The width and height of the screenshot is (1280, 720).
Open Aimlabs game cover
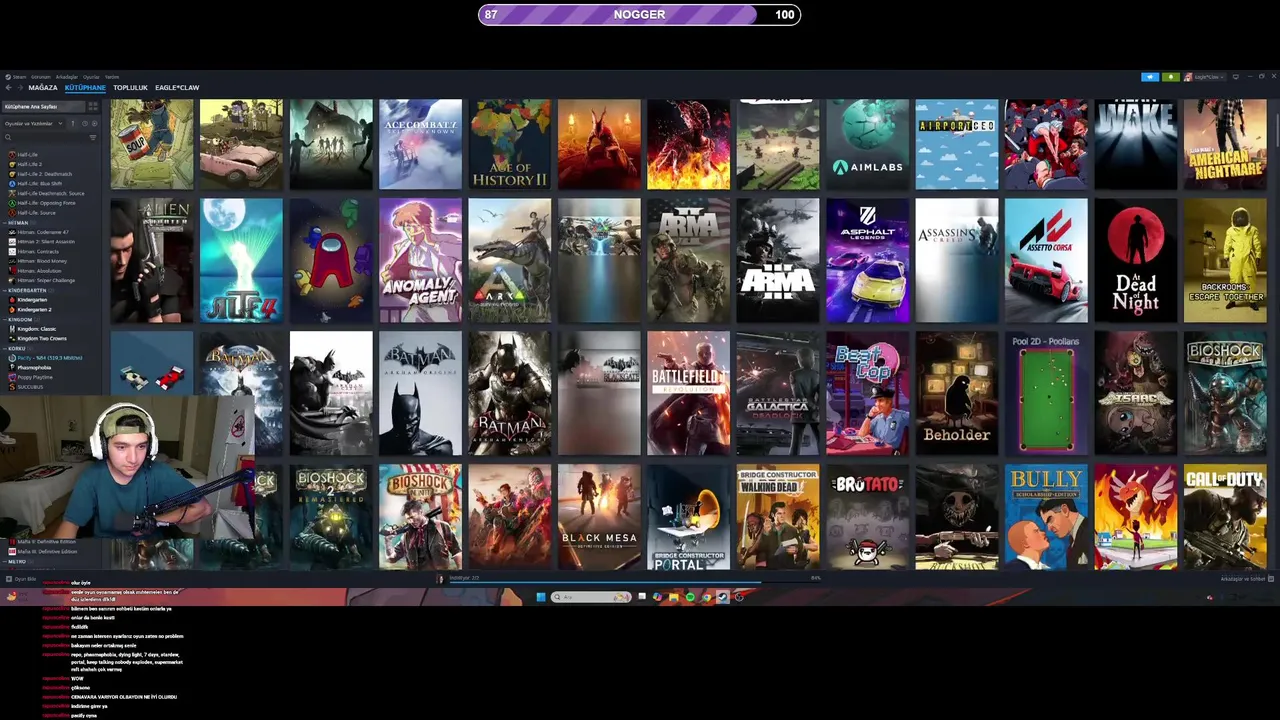pyautogui.click(x=868, y=144)
